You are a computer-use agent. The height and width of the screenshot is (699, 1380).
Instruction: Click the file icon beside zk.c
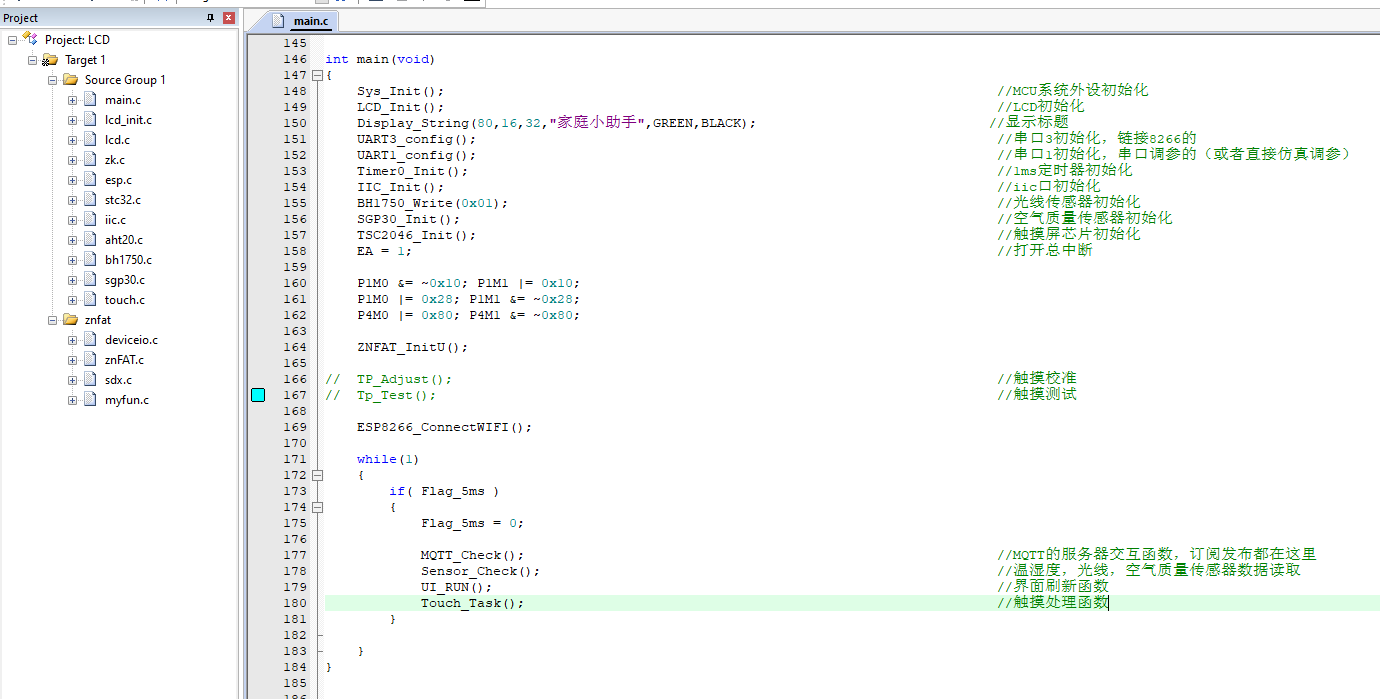coord(90,159)
